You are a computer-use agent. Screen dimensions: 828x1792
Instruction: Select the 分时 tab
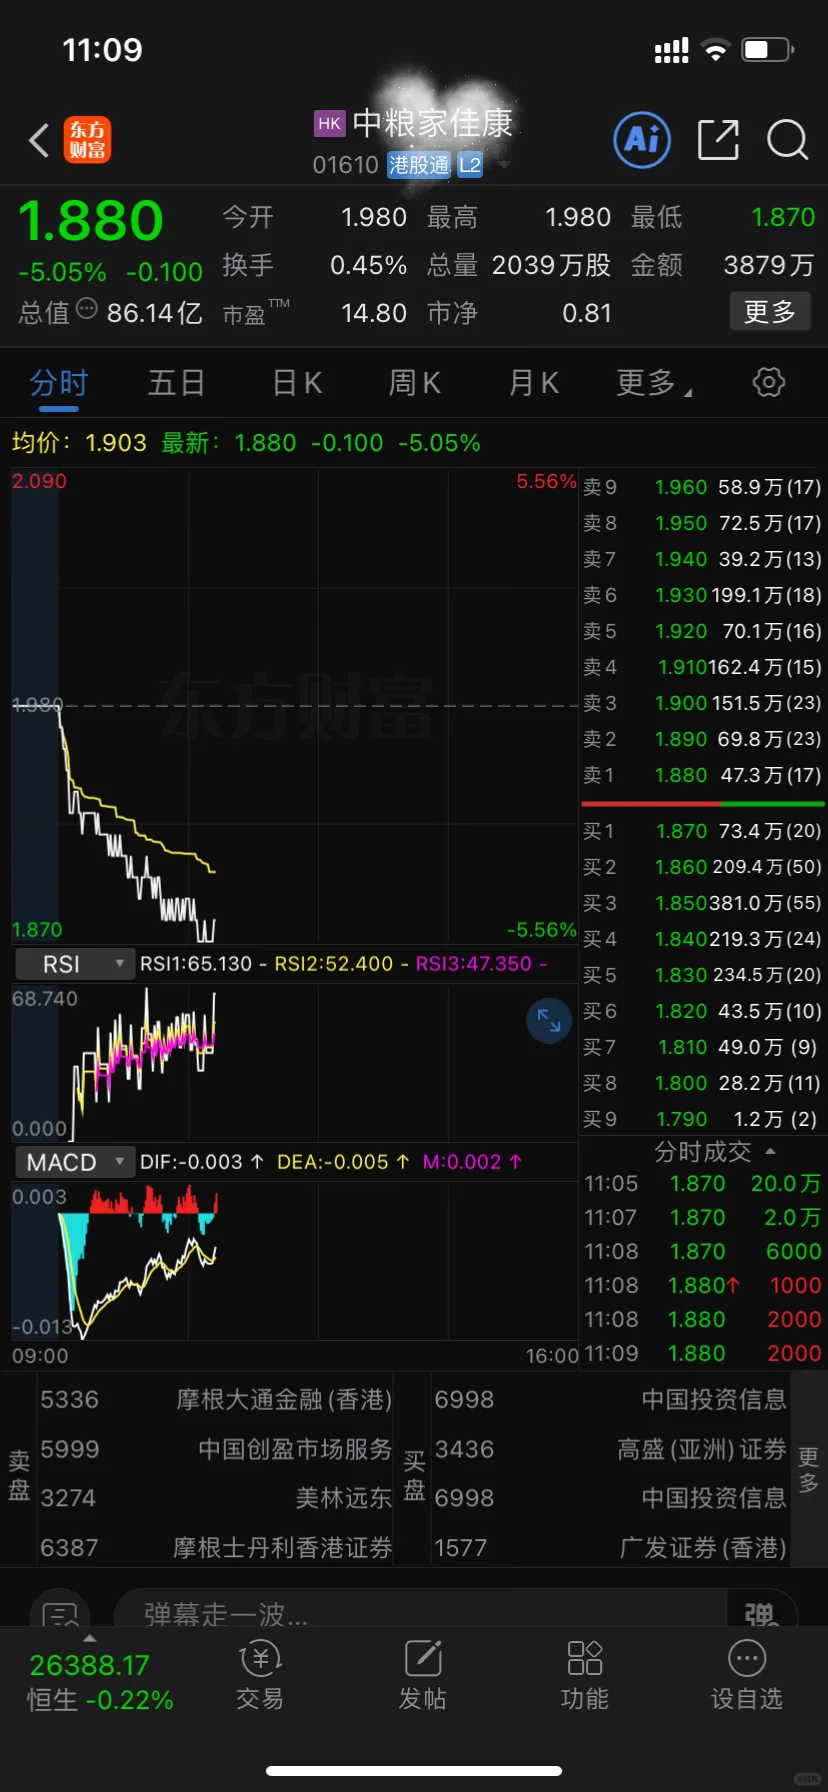(59, 383)
